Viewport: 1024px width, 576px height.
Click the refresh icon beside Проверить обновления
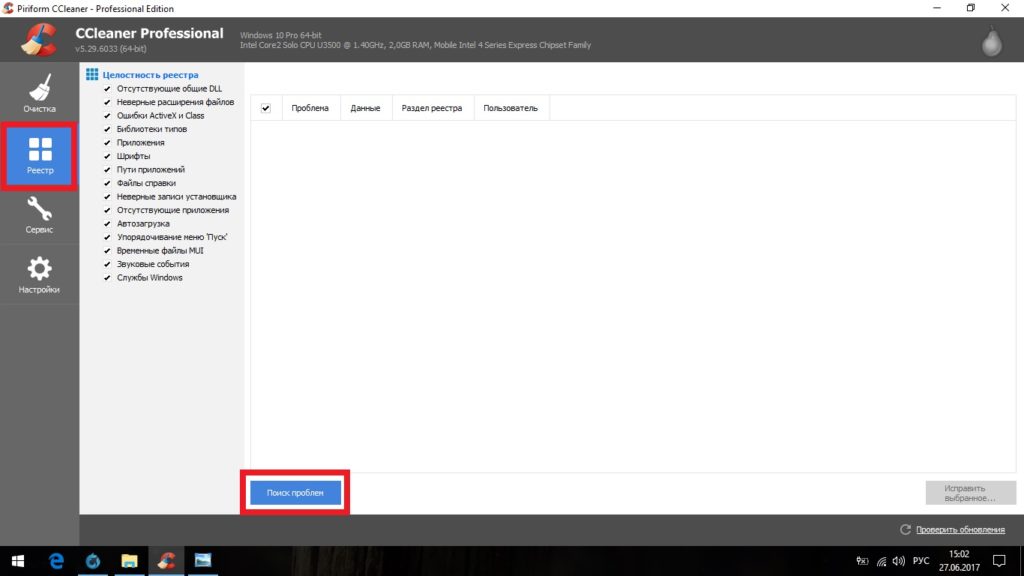coord(905,530)
